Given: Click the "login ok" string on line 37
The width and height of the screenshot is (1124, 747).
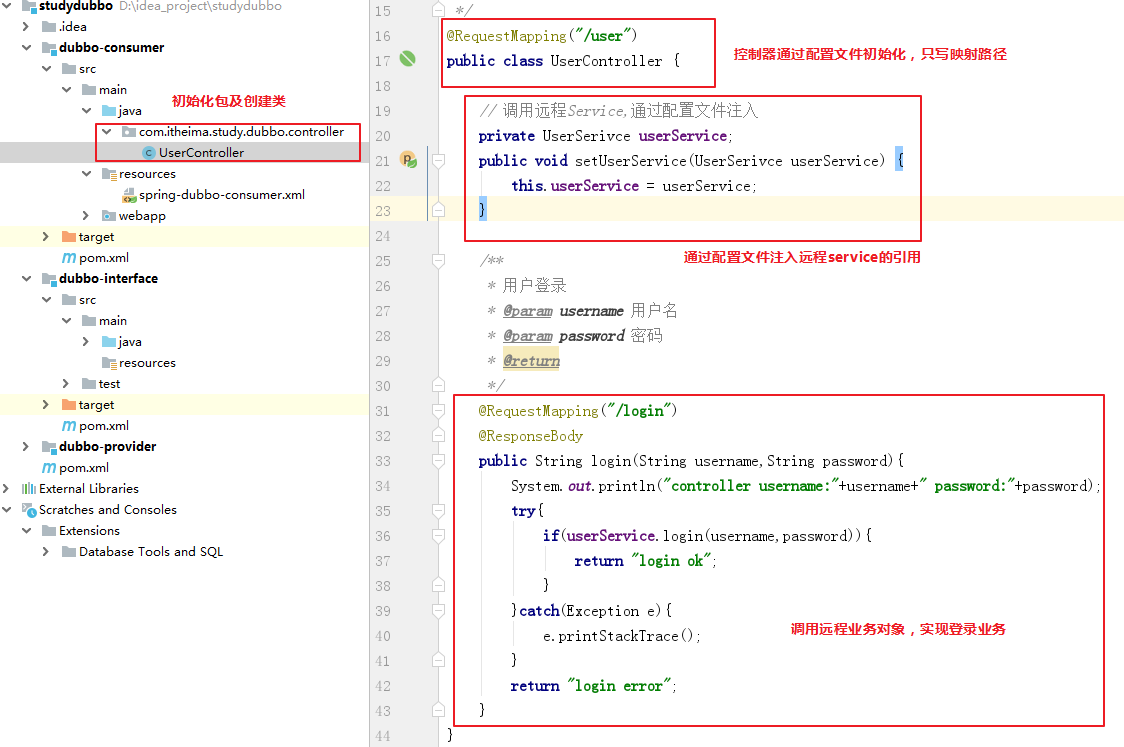Looking at the screenshot, I should click(x=671, y=561).
